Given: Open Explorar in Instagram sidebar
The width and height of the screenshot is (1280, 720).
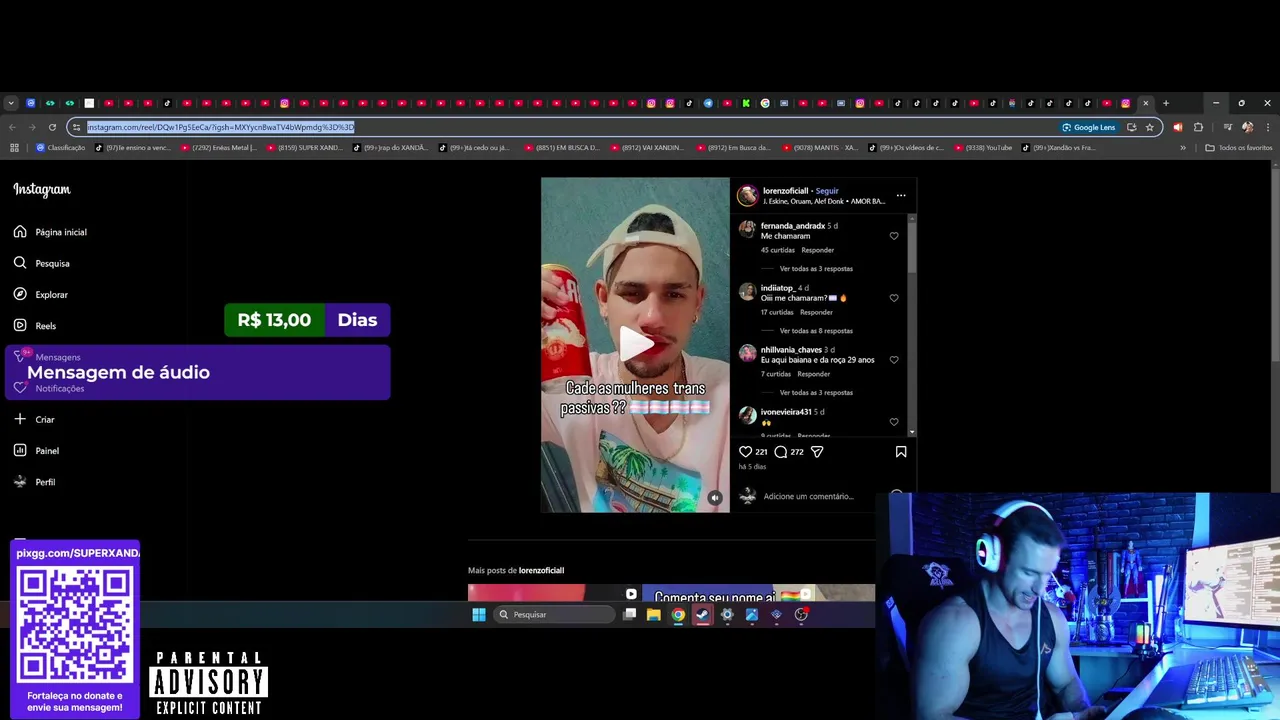Looking at the screenshot, I should coord(41,294).
